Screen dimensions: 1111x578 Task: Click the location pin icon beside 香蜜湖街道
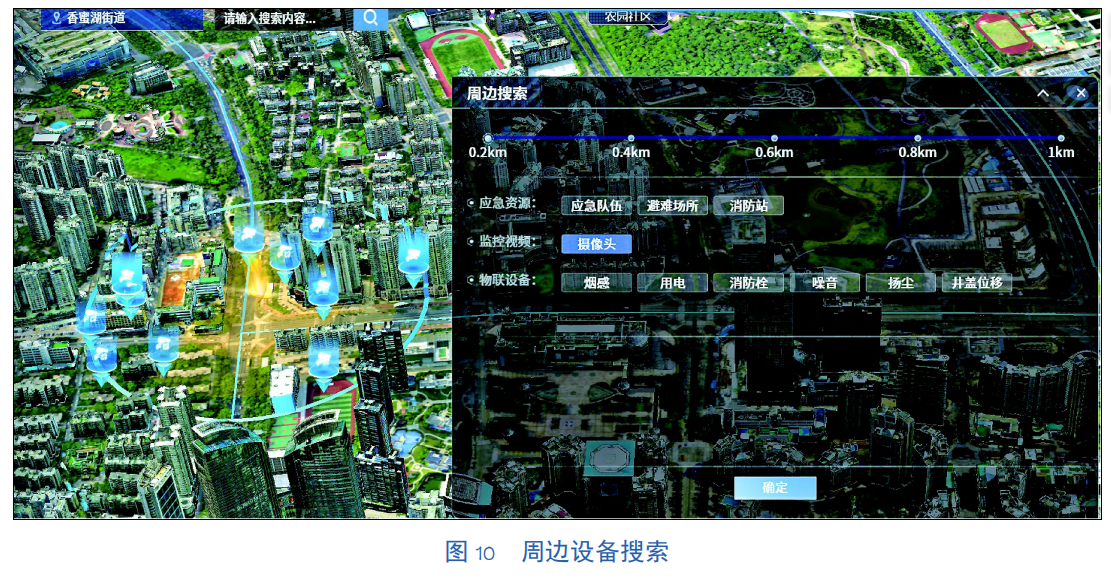(56, 18)
